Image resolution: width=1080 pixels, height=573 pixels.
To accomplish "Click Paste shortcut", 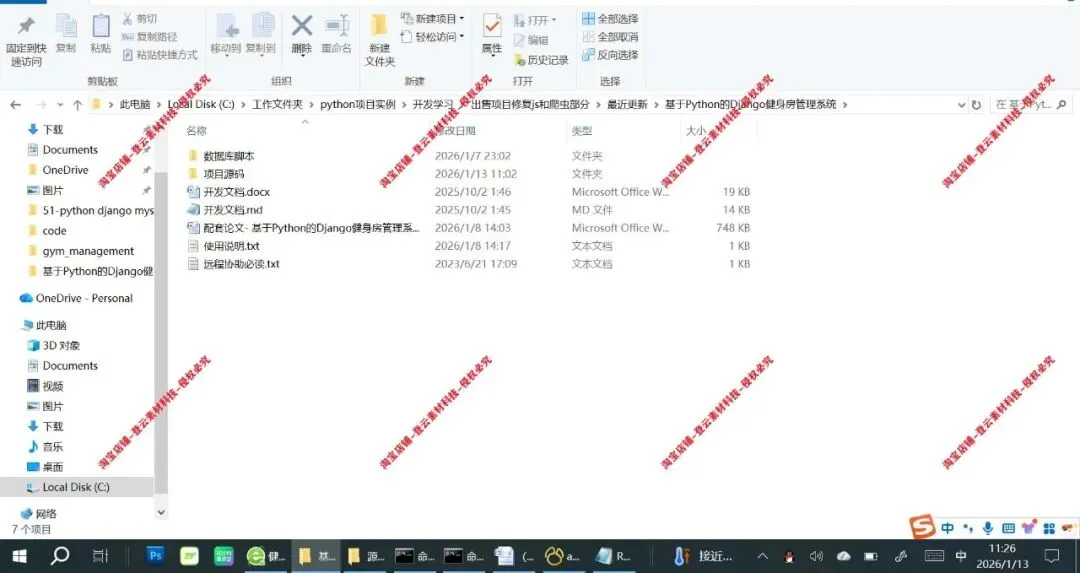I will [x=160, y=54].
